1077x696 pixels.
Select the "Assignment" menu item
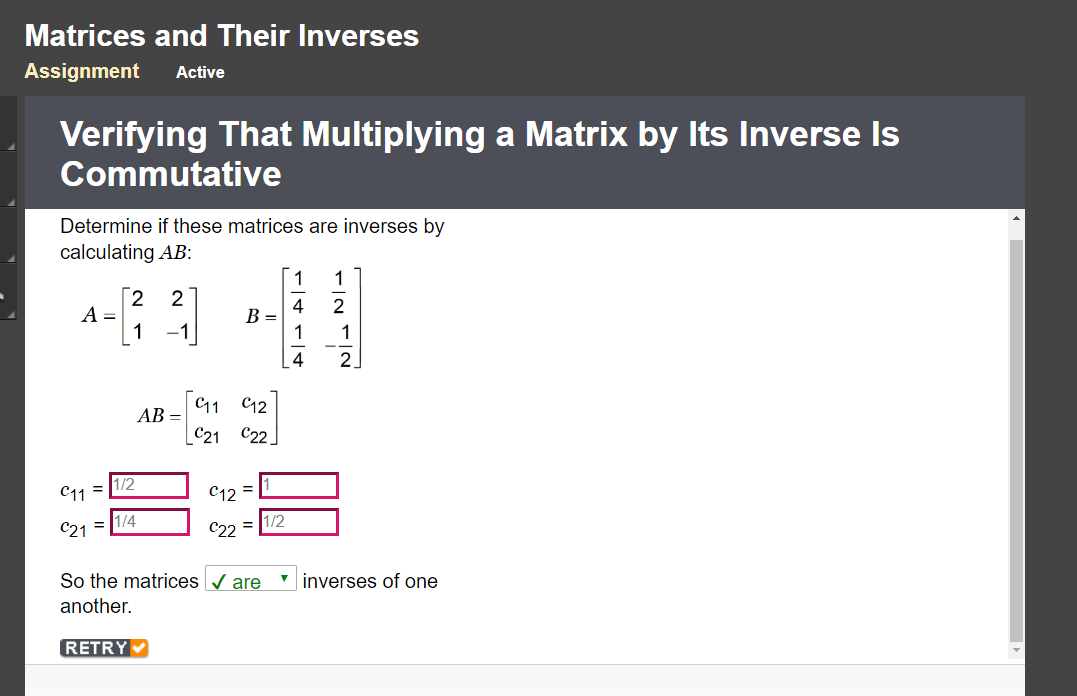pos(81,71)
